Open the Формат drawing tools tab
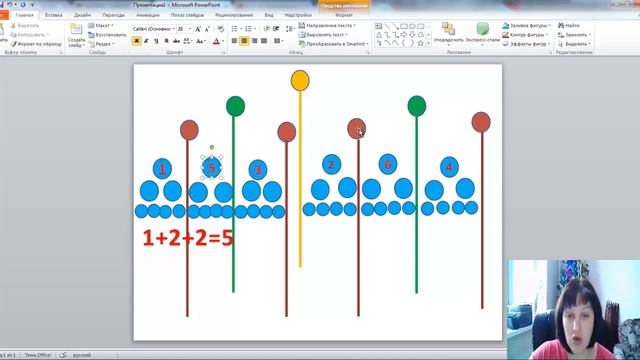640x360 pixels. click(344, 15)
